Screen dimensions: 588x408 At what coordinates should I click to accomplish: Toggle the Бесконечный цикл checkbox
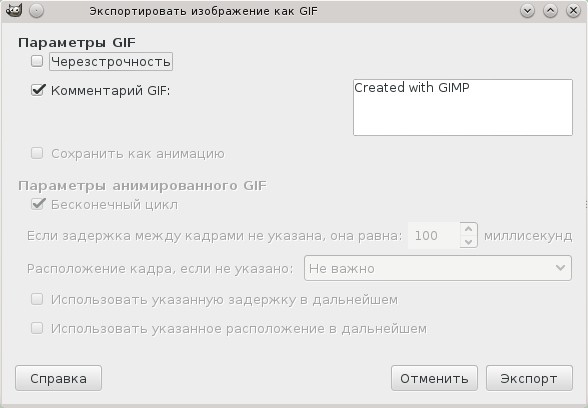tap(38, 204)
